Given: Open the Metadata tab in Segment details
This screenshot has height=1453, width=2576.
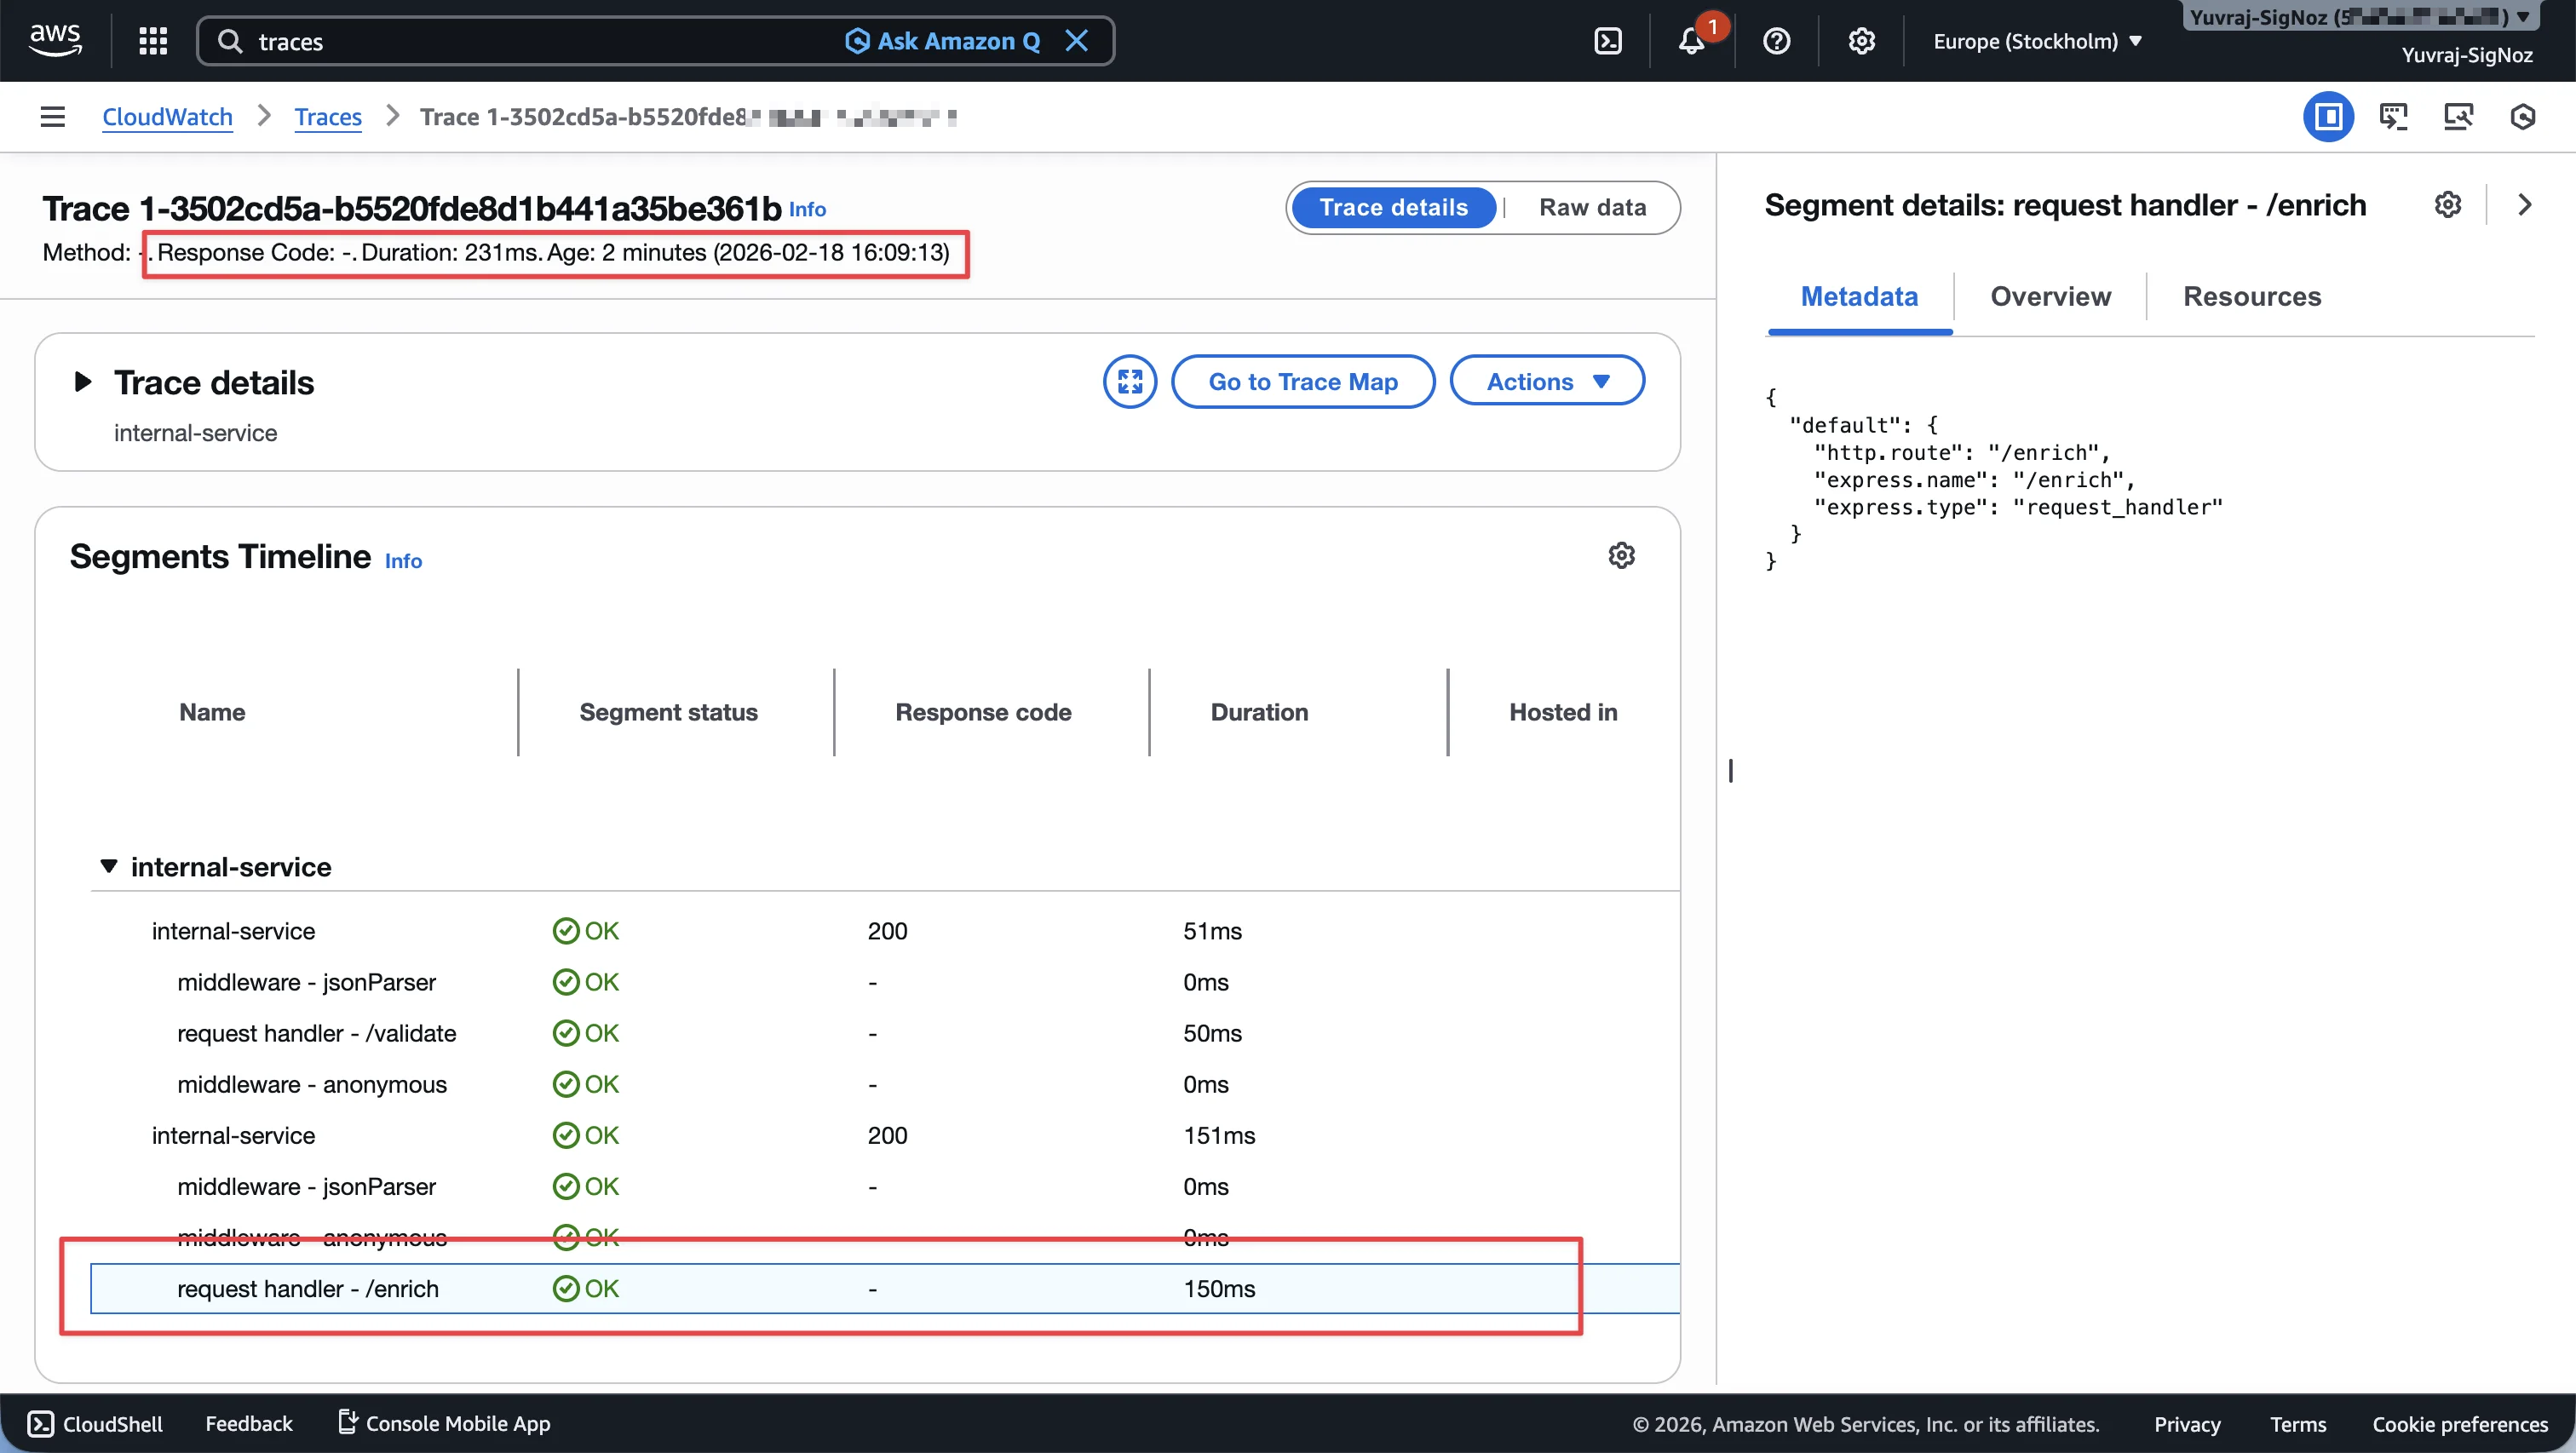Looking at the screenshot, I should tap(1858, 296).
